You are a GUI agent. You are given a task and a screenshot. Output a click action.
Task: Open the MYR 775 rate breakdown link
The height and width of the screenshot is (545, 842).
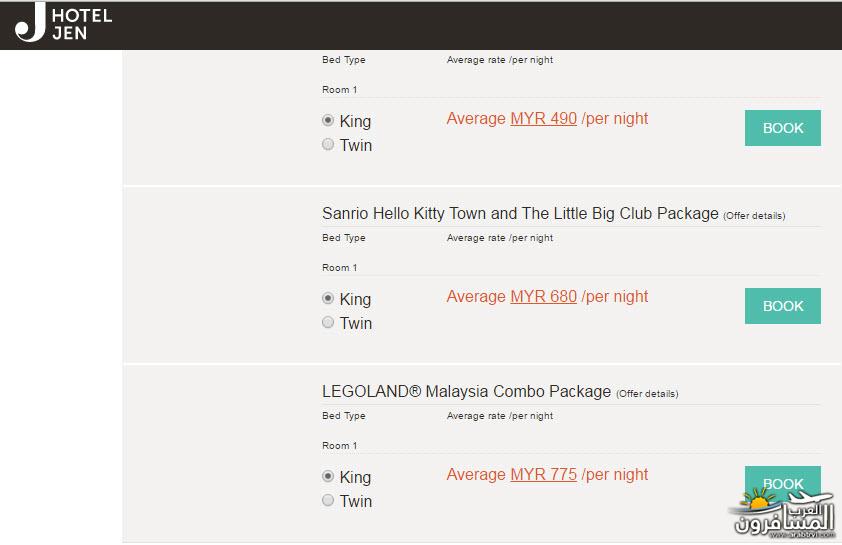tap(543, 475)
